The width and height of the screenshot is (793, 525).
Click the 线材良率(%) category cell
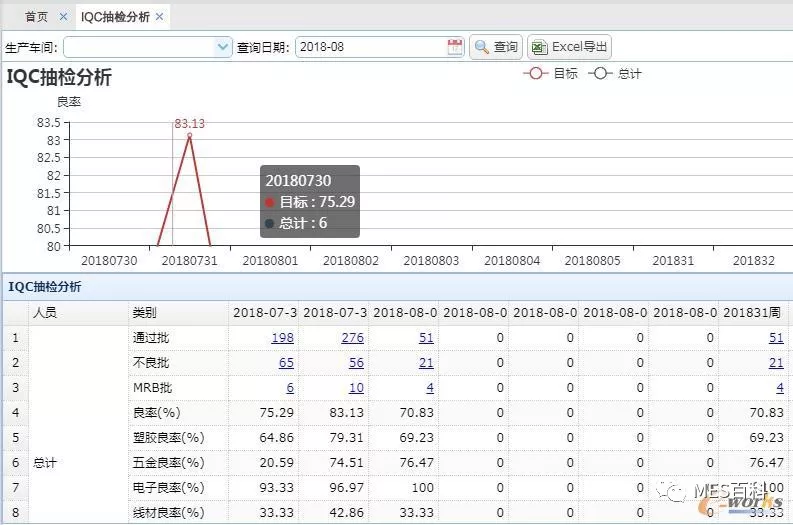tap(178, 512)
